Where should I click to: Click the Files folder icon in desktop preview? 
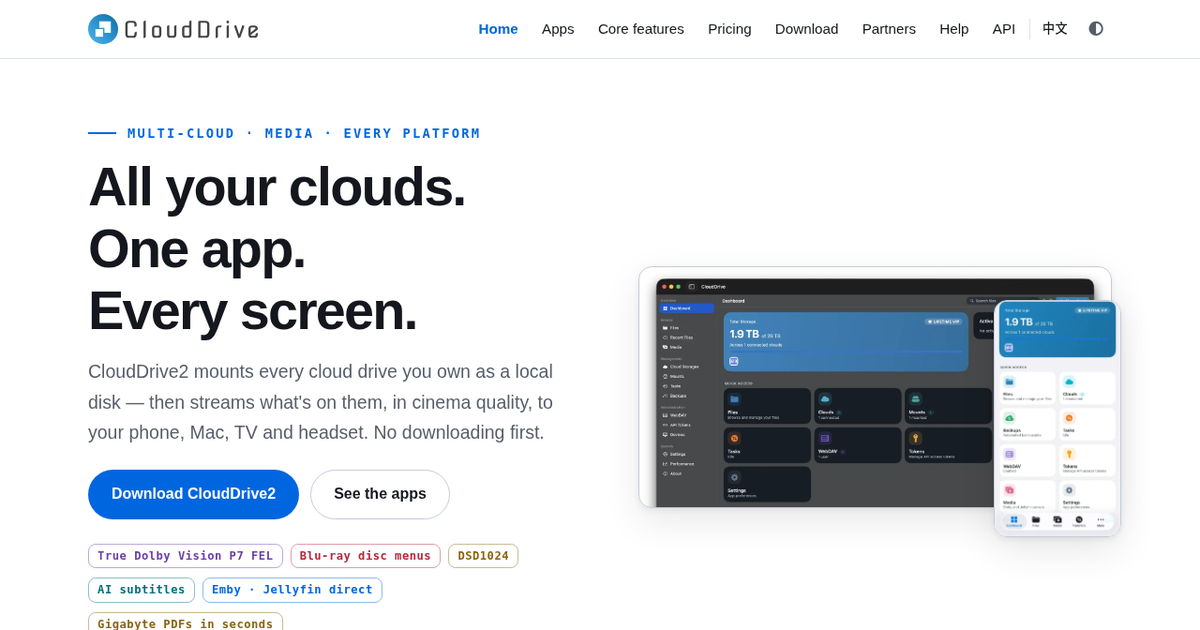(734, 399)
